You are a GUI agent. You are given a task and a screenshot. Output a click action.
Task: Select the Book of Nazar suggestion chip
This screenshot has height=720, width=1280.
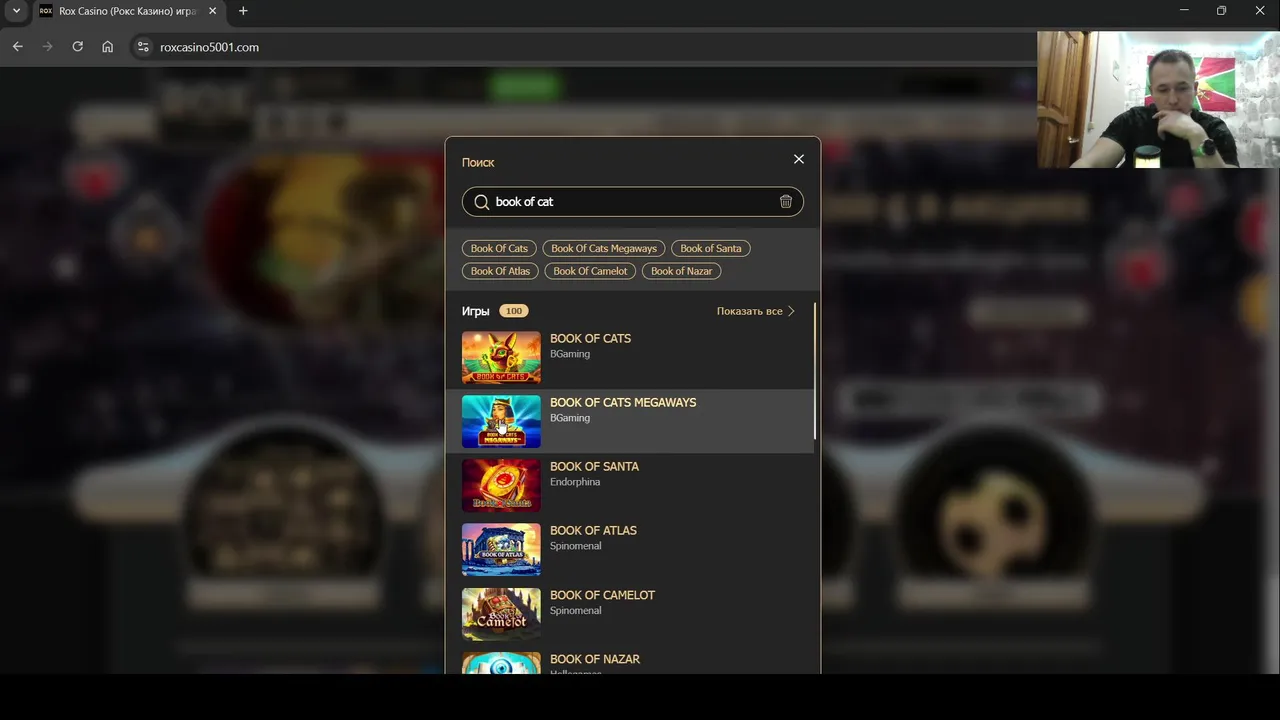tap(681, 271)
